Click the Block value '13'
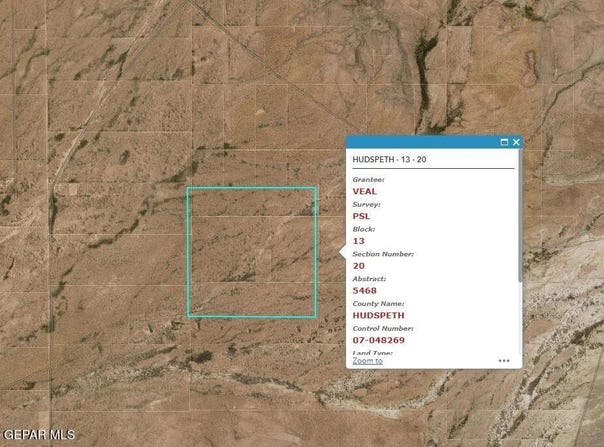Image resolution: width=604 pixels, height=447 pixels. (358, 241)
